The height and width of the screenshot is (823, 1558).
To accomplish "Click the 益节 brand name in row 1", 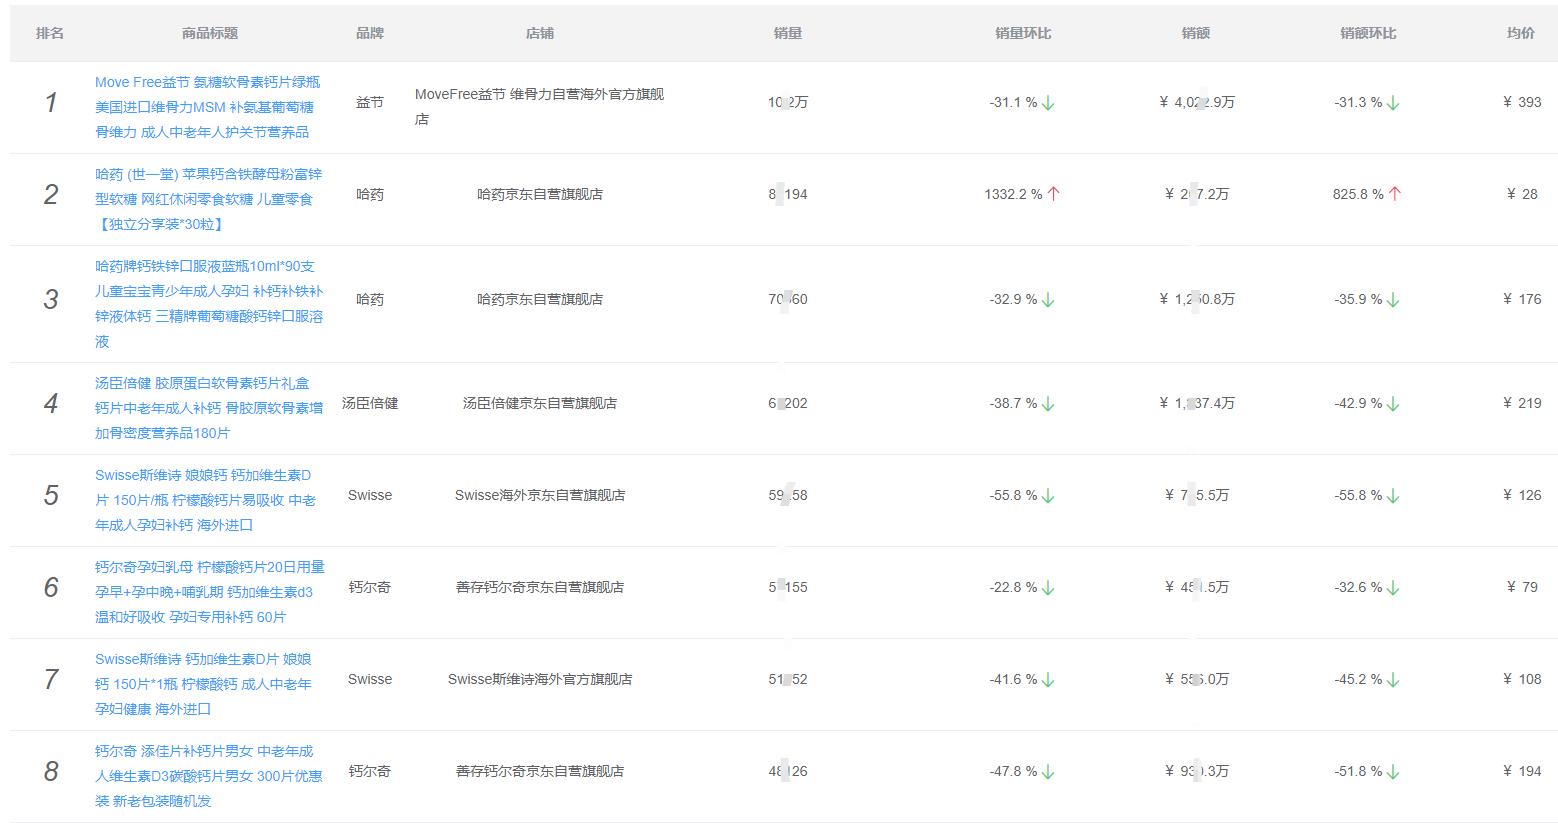I will [x=370, y=101].
